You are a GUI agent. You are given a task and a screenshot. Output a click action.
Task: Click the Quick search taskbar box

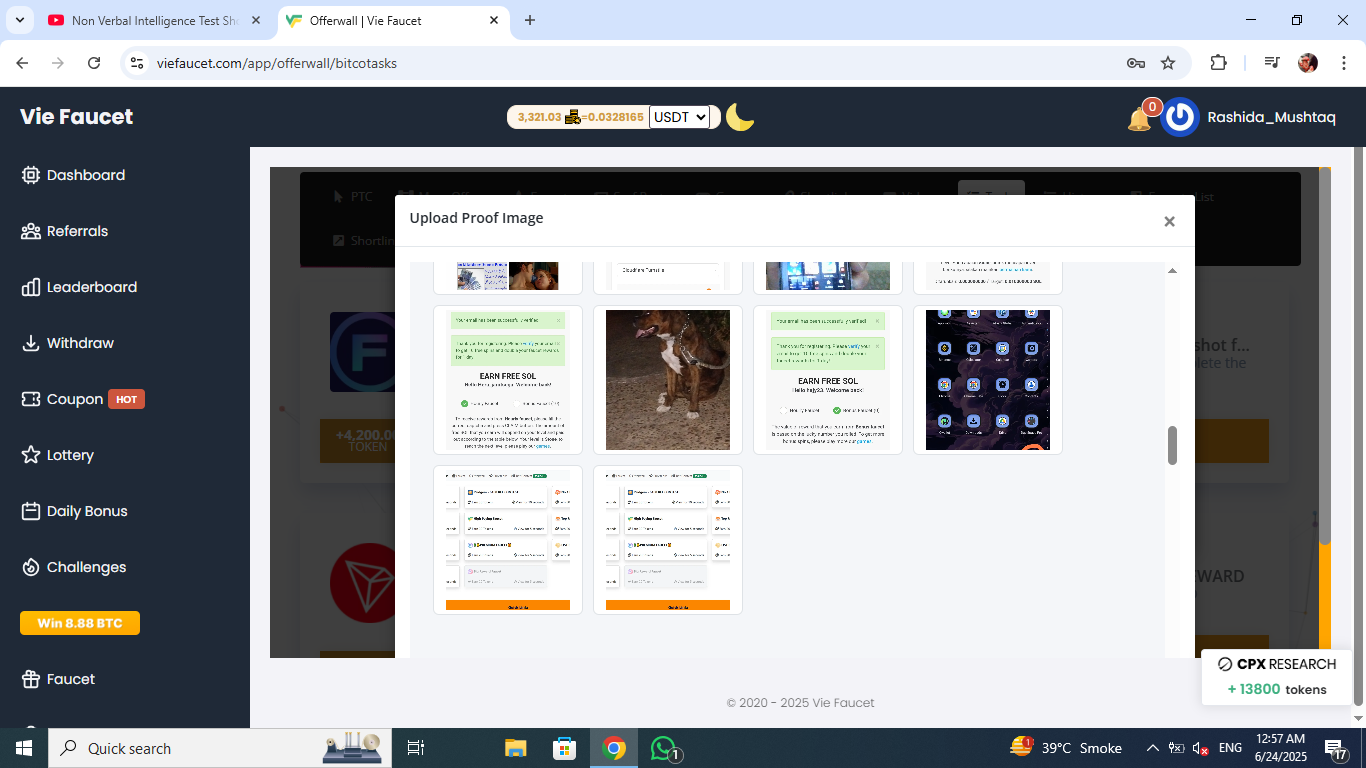pyautogui.click(x=220, y=748)
